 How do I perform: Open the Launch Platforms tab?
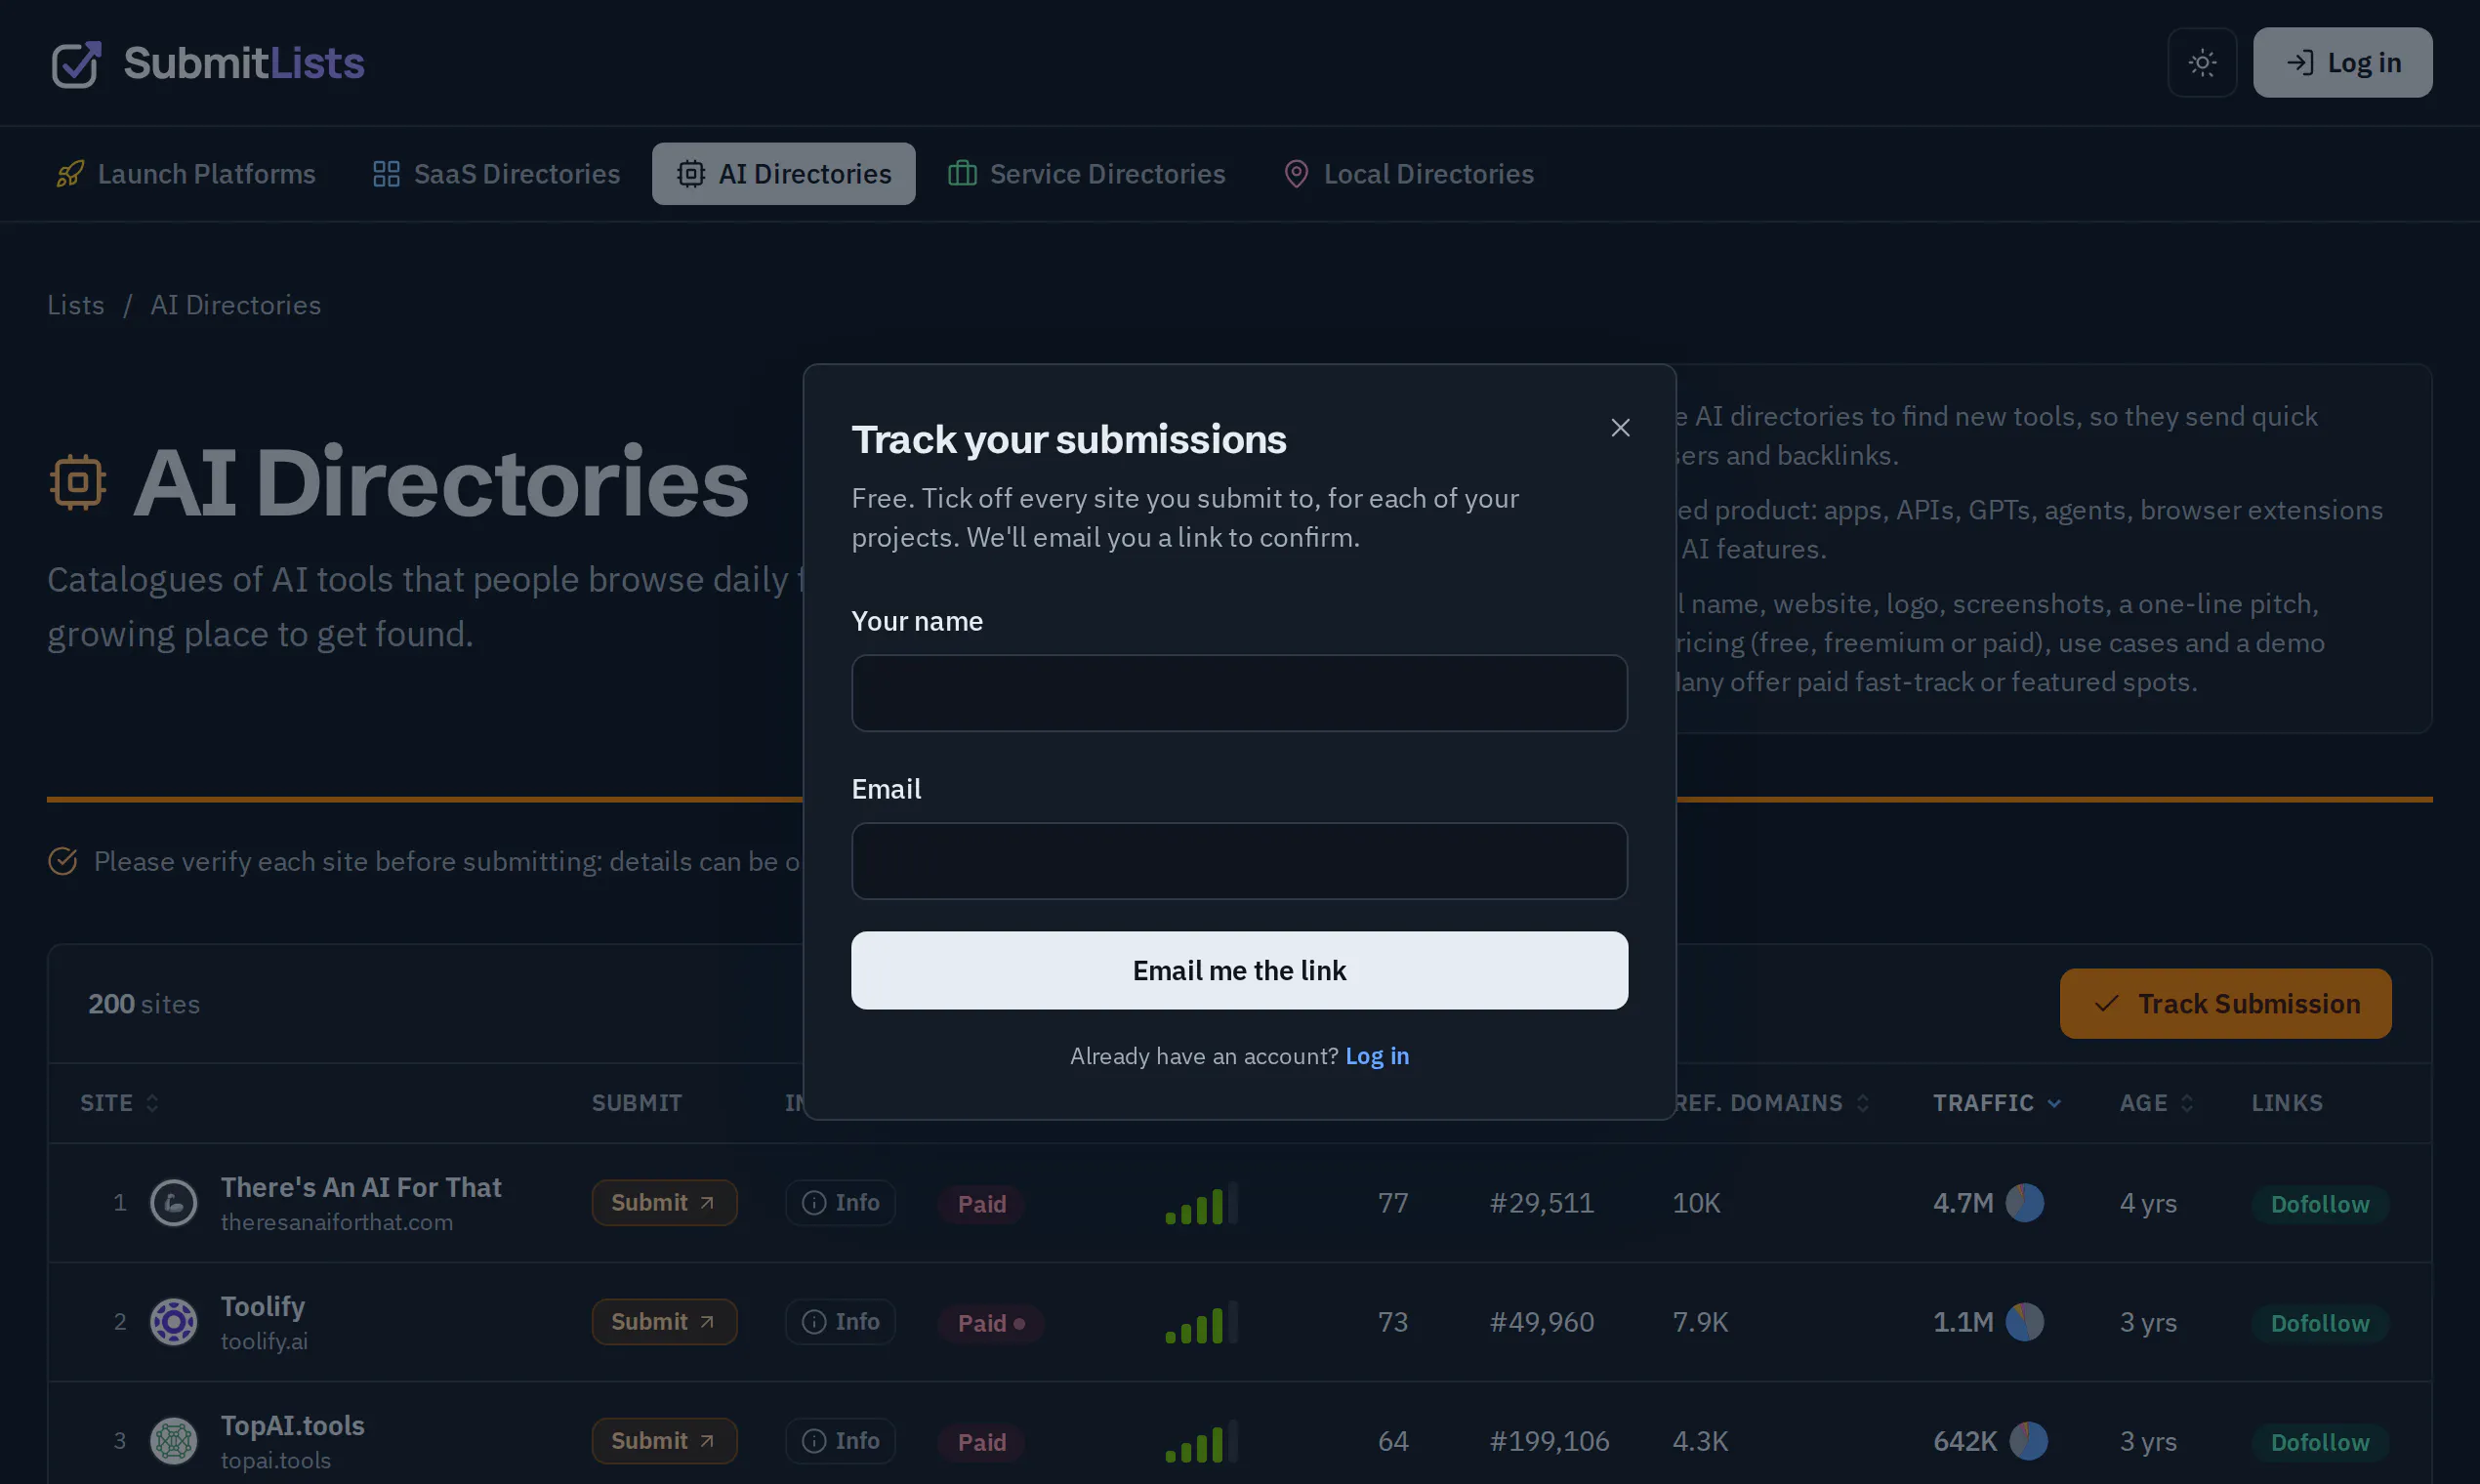[186, 174]
